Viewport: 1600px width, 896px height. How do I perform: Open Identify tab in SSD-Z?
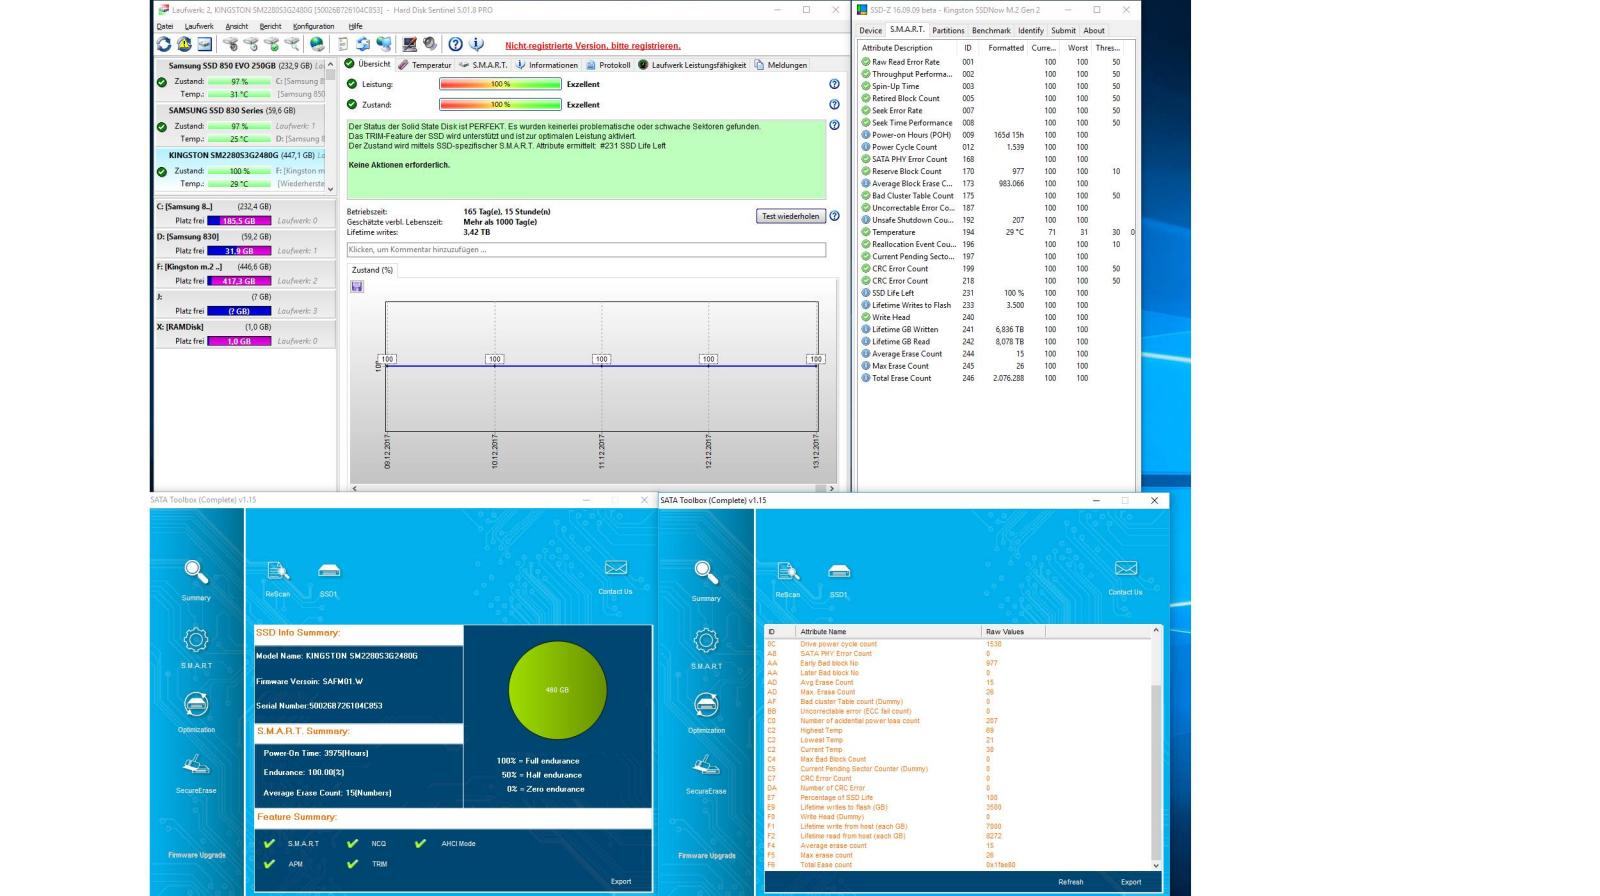(1031, 30)
